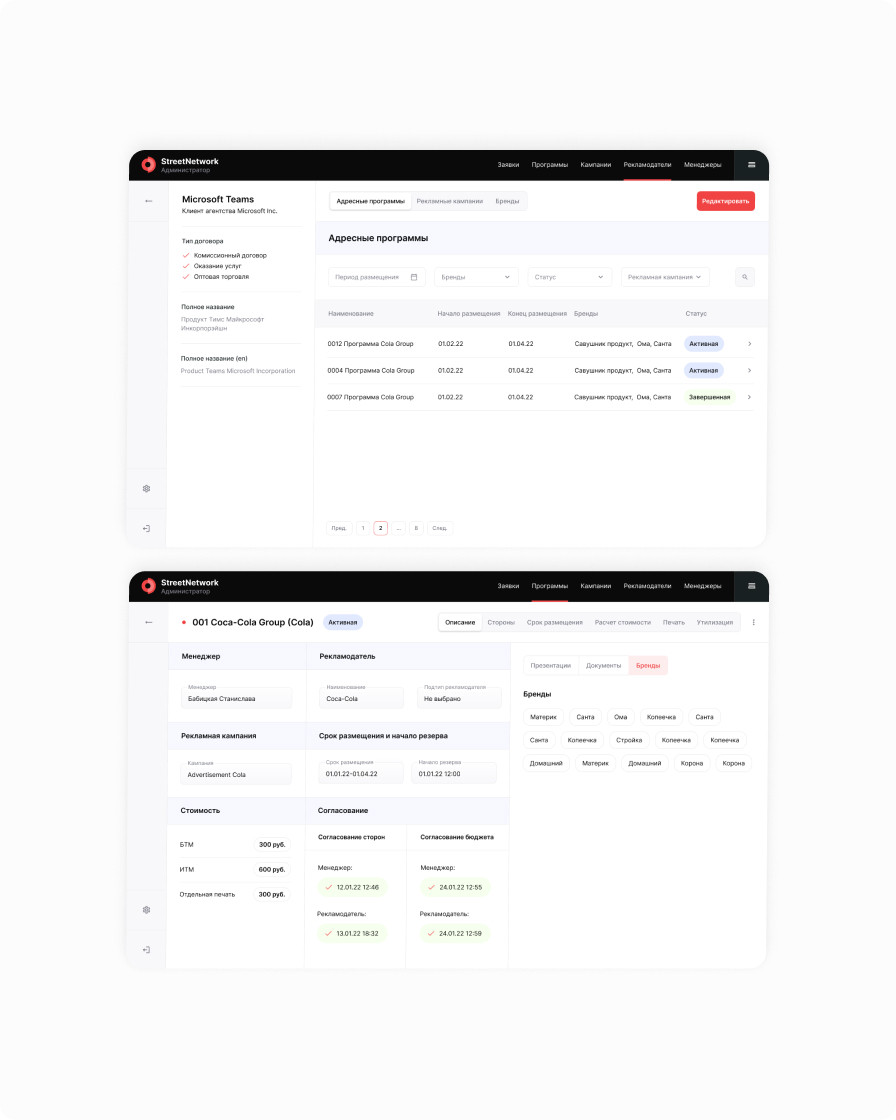Click the Начало резерва field 01.01.22 12:00

pyautogui.click(x=454, y=771)
